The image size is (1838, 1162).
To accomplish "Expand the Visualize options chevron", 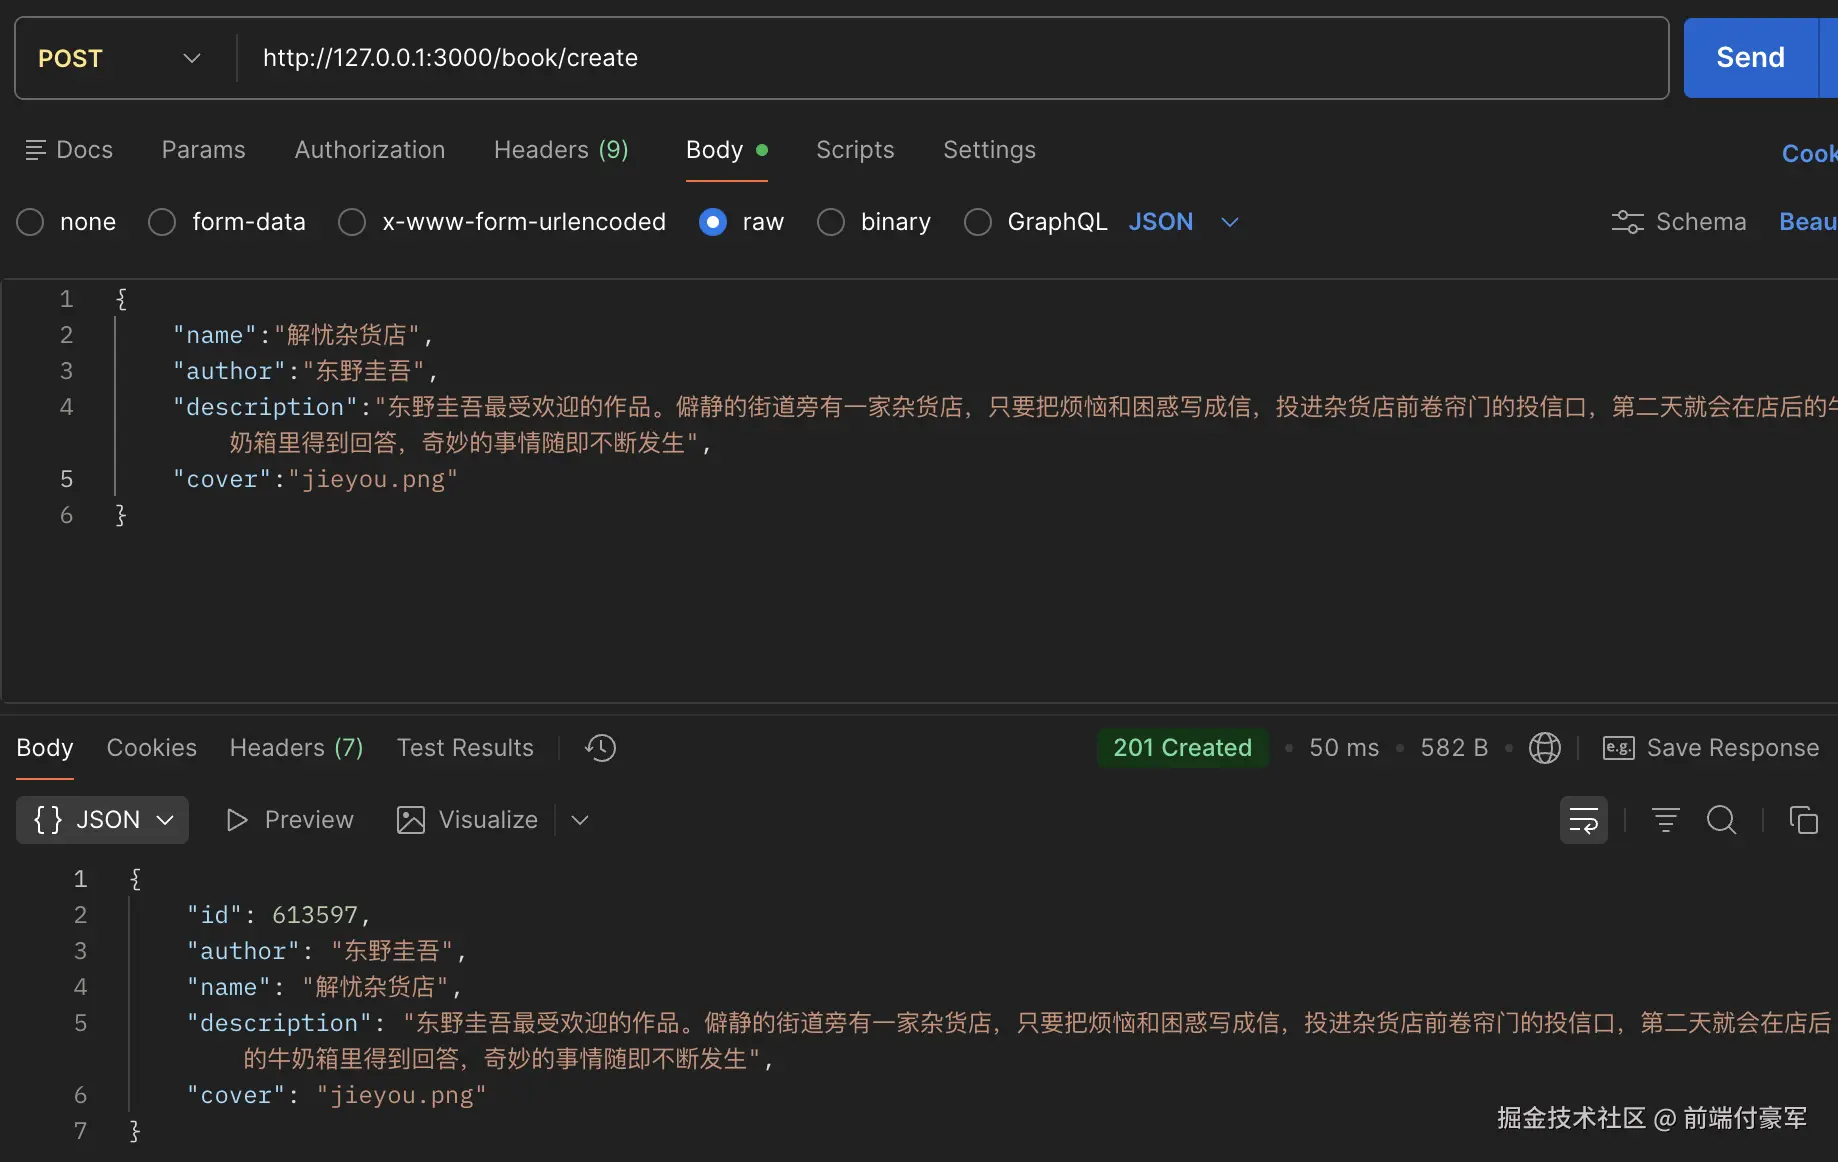I will click(580, 820).
